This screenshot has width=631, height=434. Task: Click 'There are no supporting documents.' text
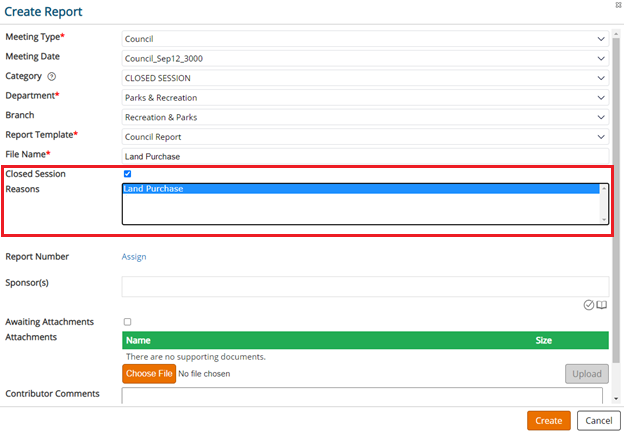[196, 357]
